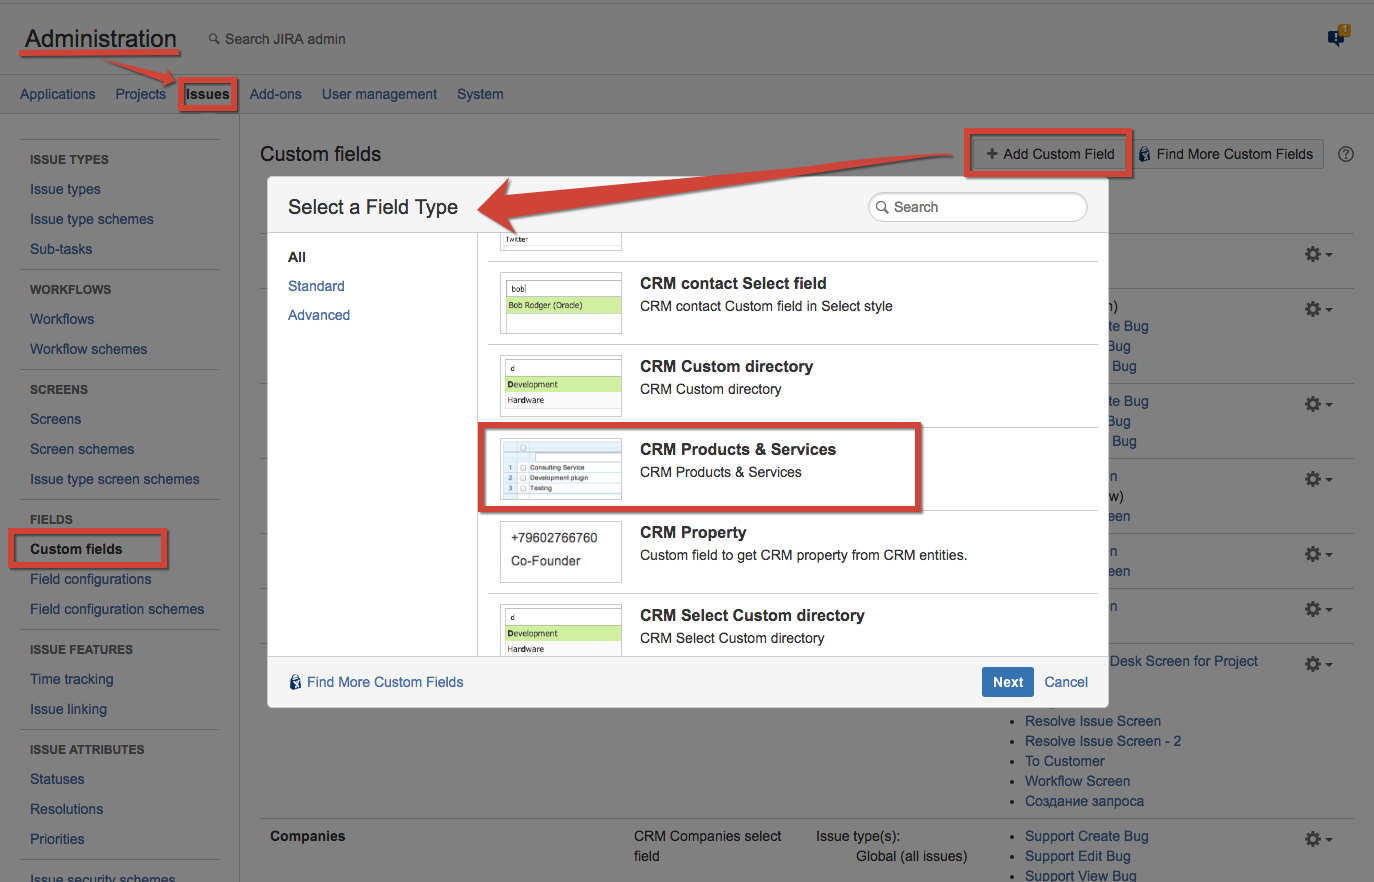The width and height of the screenshot is (1374, 882).
Task: Open gear actions menu for Companies field
Action: coord(1317,839)
